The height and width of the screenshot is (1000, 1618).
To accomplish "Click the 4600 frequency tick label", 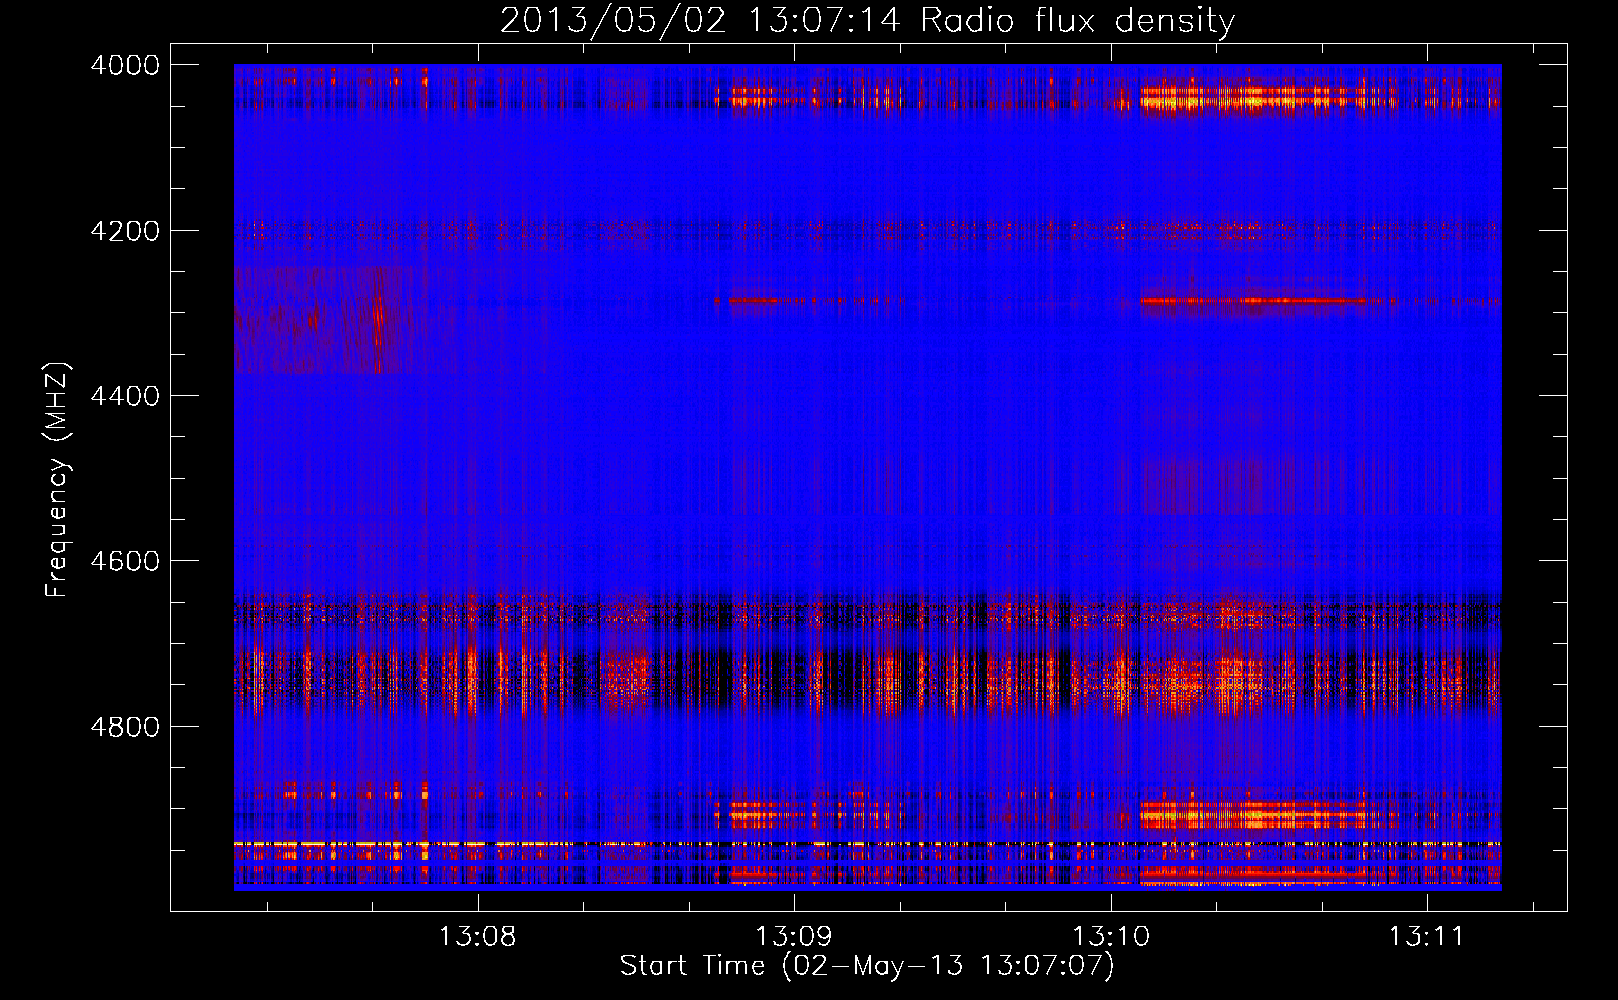I will pos(125,561).
